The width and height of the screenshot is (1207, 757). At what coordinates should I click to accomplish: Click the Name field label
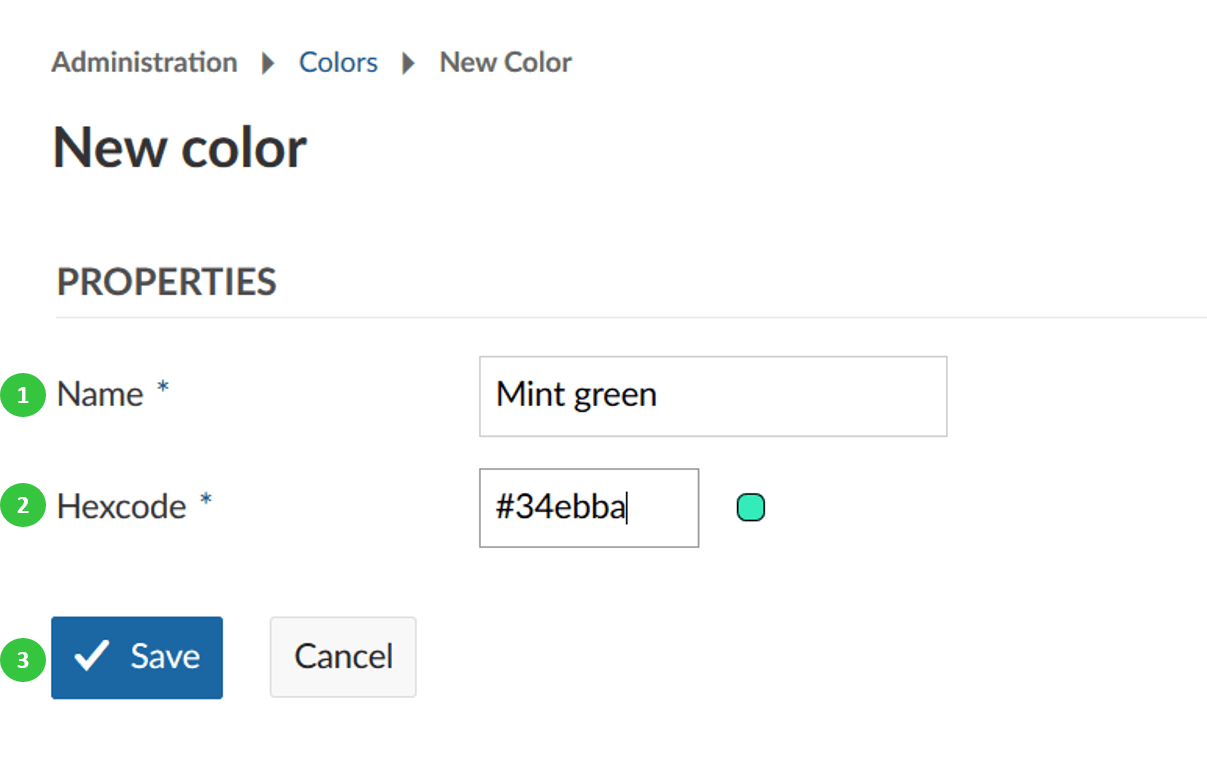[100, 395]
